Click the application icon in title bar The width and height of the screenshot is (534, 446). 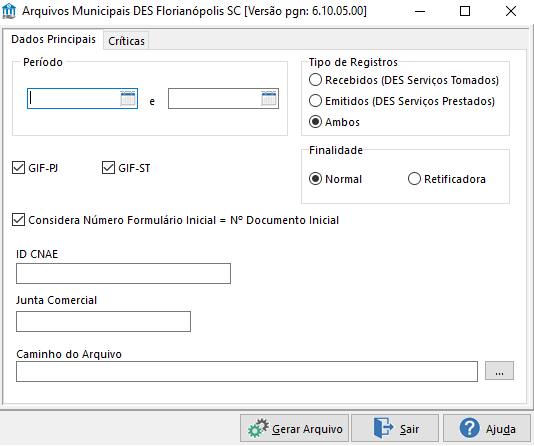click(x=9, y=11)
